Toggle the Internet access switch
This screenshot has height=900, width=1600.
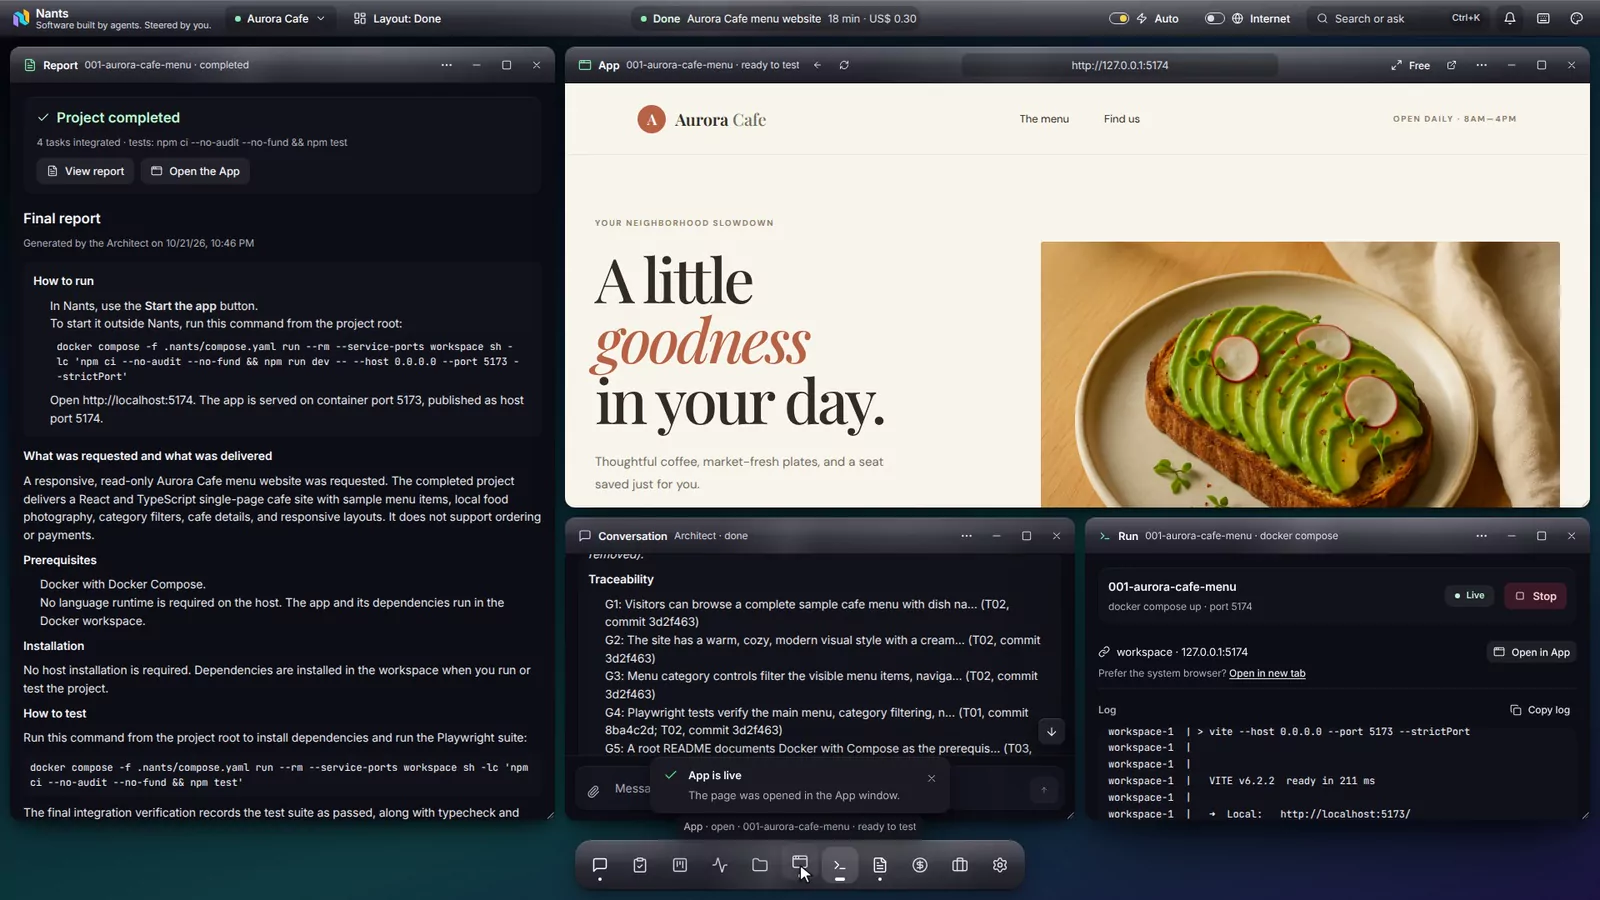pyautogui.click(x=1214, y=18)
